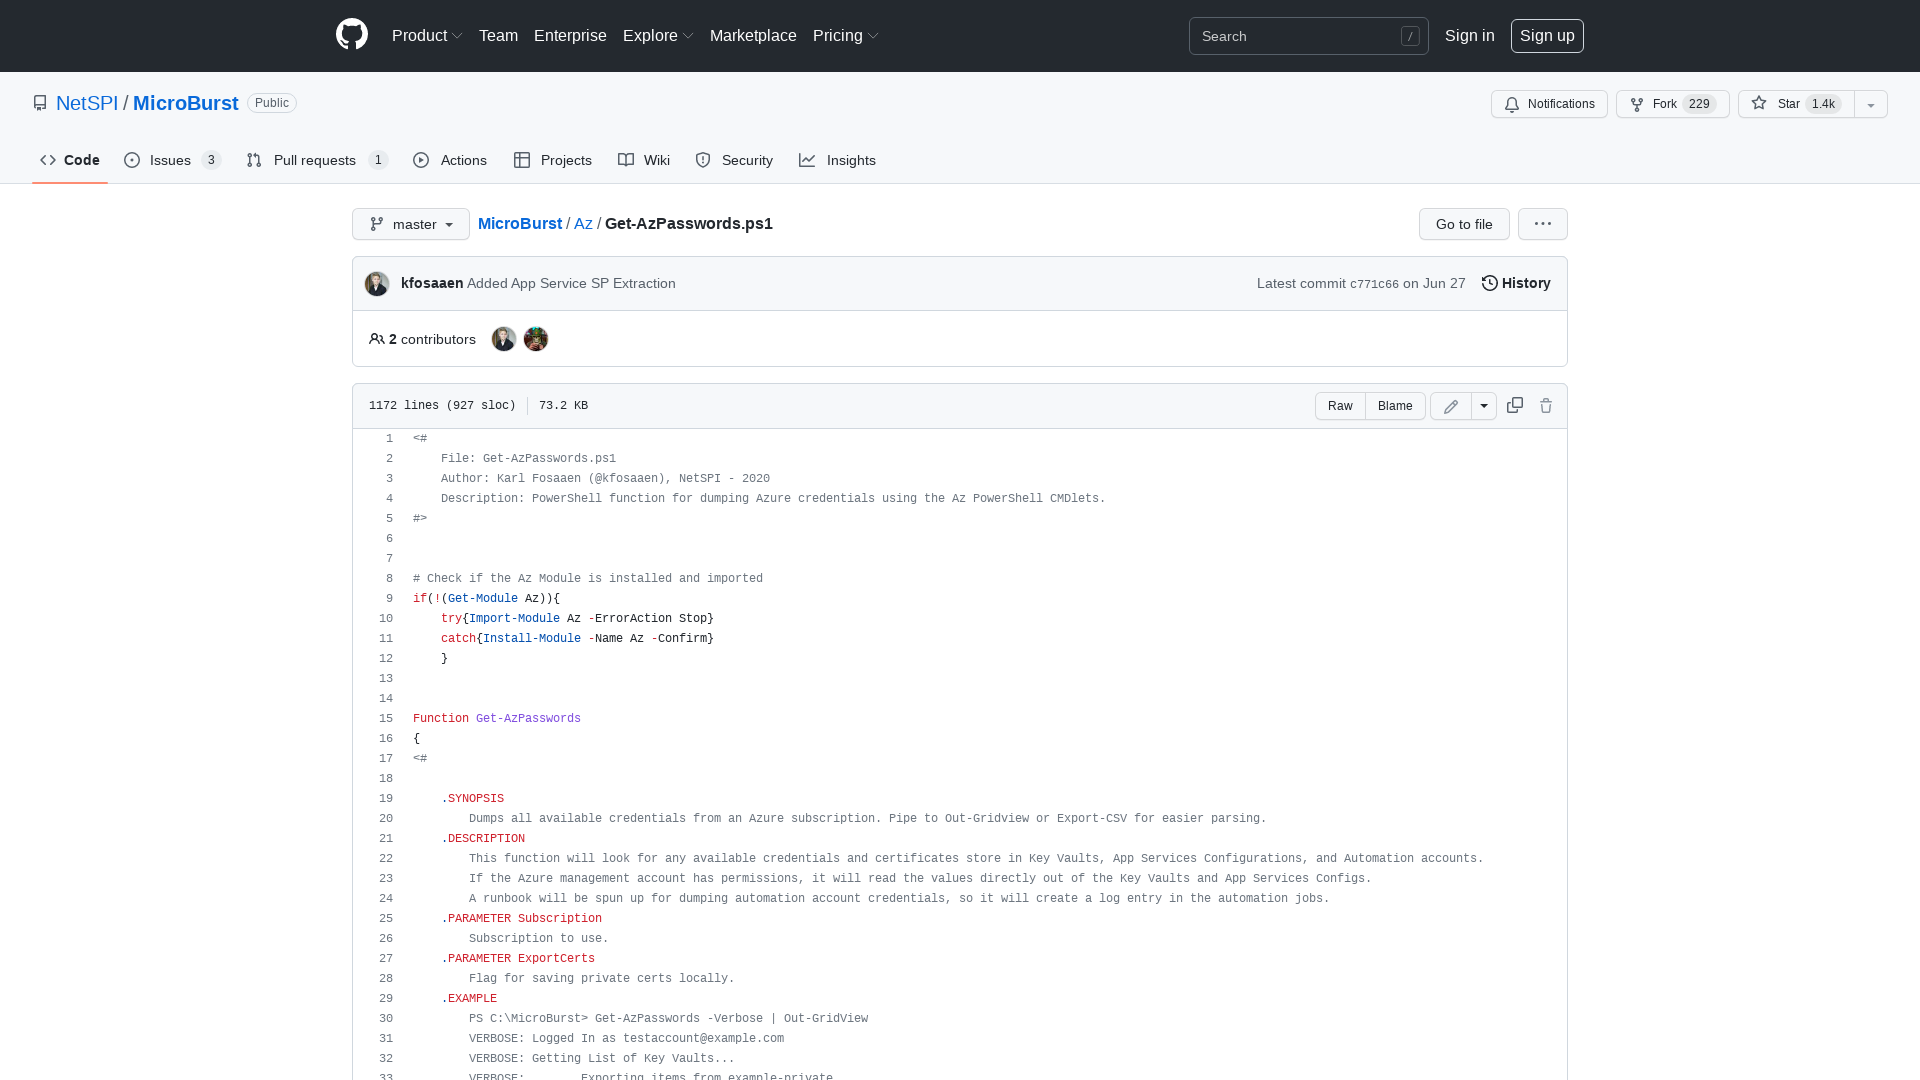Navigate to the Az folder breadcrumb
Screen dimensions: 1920x1080
coord(583,224)
